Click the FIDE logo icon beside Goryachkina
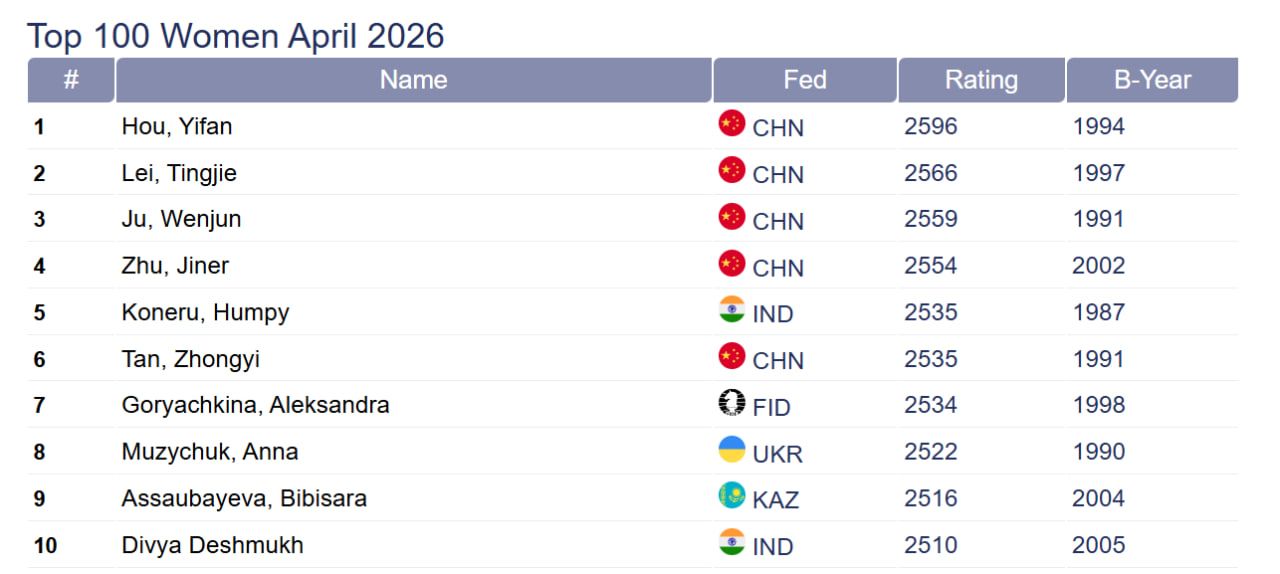Image resolution: width=1280 pixels, height=574 pixels. point(732,403)
